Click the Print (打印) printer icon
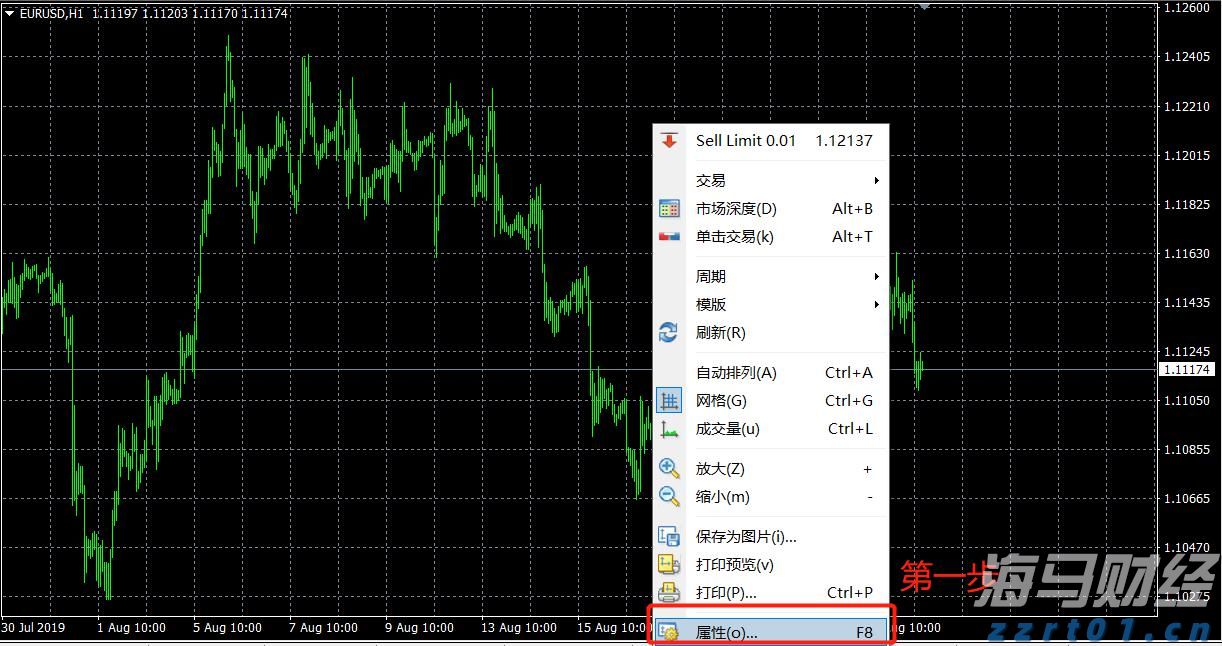Viewport: 1222px width, 646px height. (669, 592)
